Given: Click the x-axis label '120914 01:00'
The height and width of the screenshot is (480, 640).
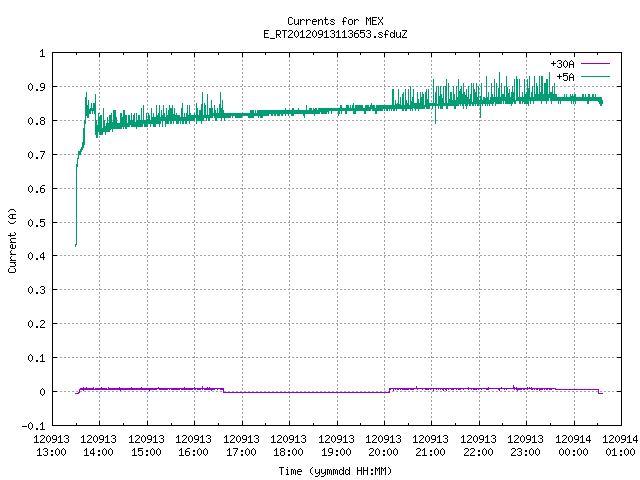Looking at the screenshot, I should point(620,446).
